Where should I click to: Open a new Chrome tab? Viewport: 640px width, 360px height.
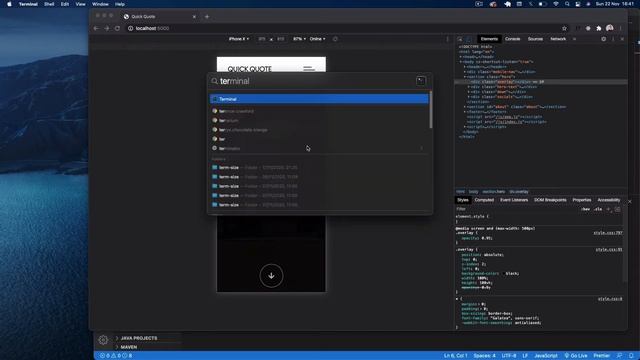[207, 17]
